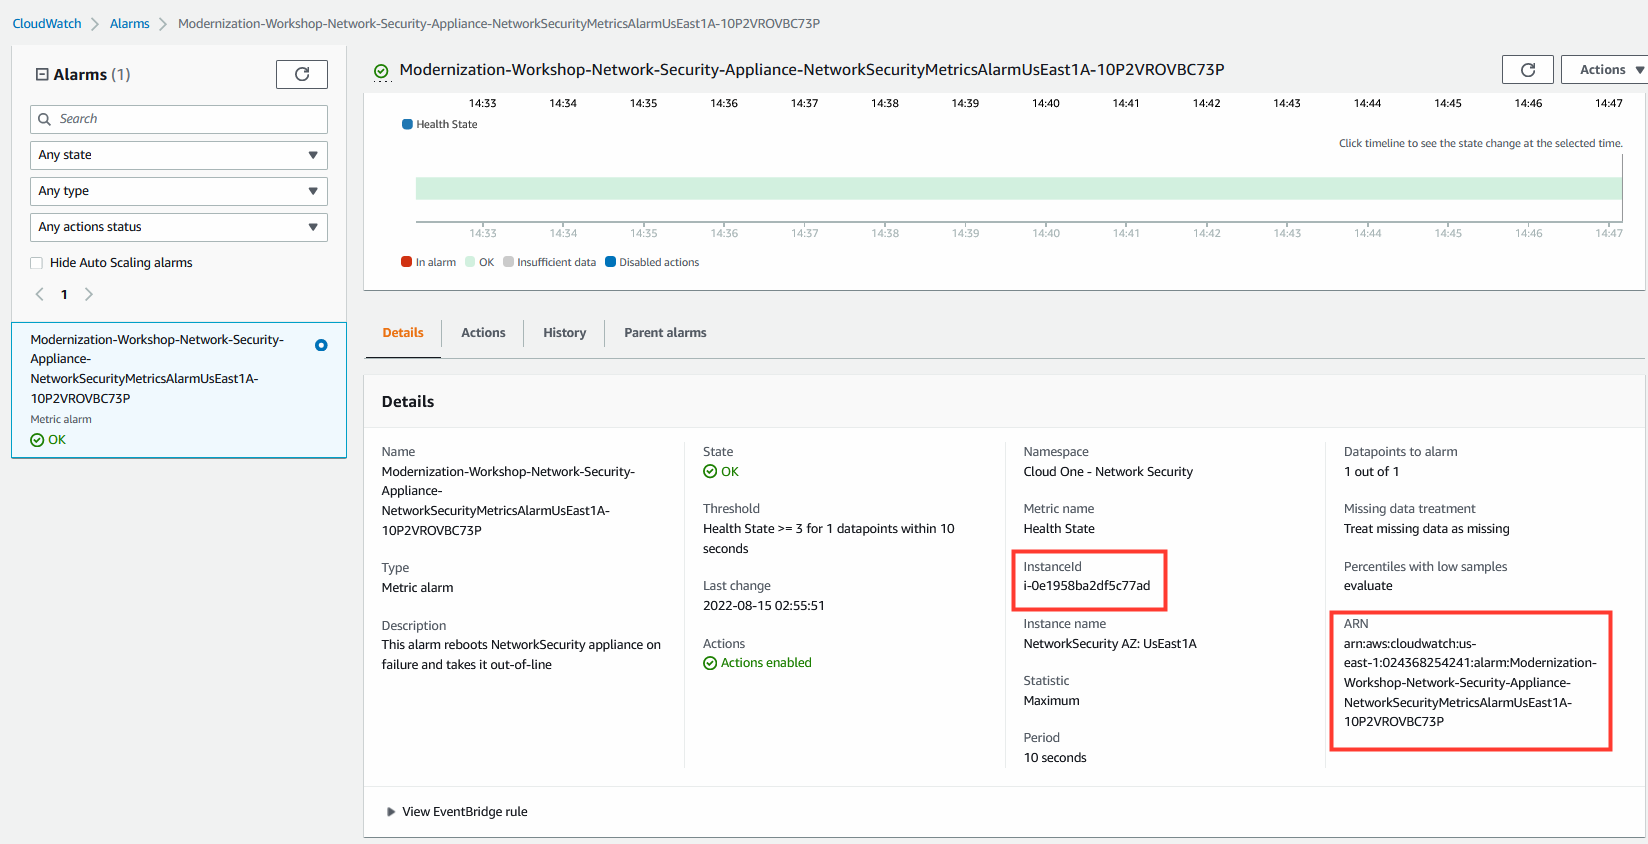Open Alarms breadcrumb link

pos(130,23)
